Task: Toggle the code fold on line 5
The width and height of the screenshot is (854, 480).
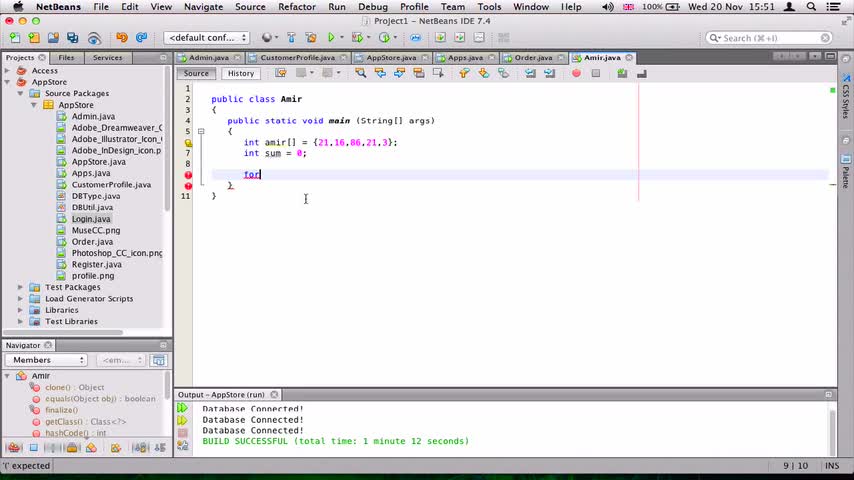Action: 201,131
